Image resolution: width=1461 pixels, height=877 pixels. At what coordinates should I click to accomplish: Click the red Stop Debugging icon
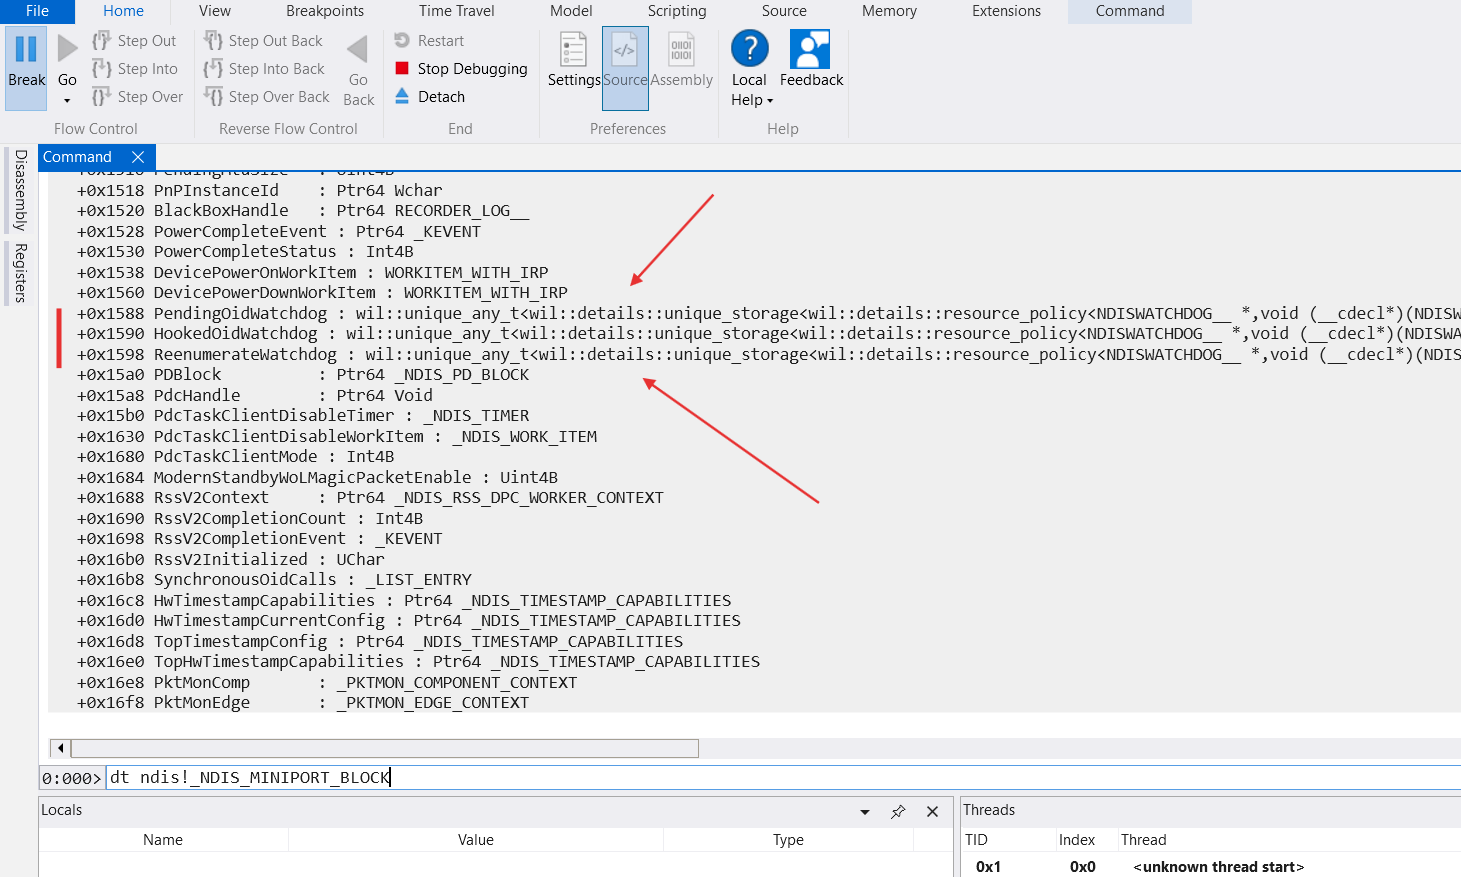tap(402, 69)
